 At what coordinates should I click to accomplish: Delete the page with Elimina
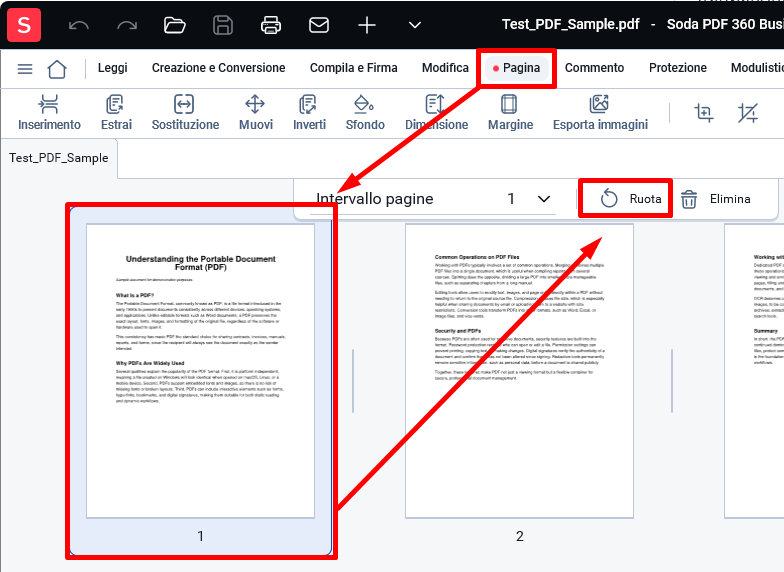click(715, 199)
